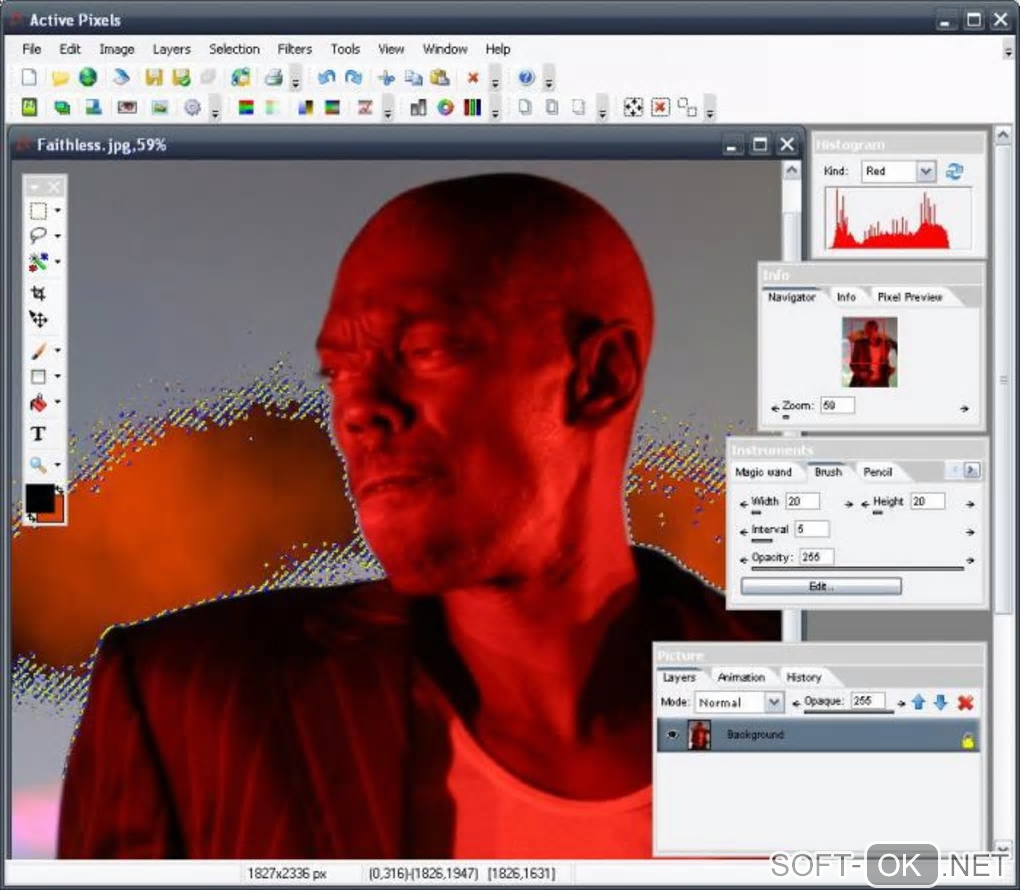Image resolution: width=1020 pixels, height=890 pixels.
Task: Pick the Crop tool
Action: 38,293
